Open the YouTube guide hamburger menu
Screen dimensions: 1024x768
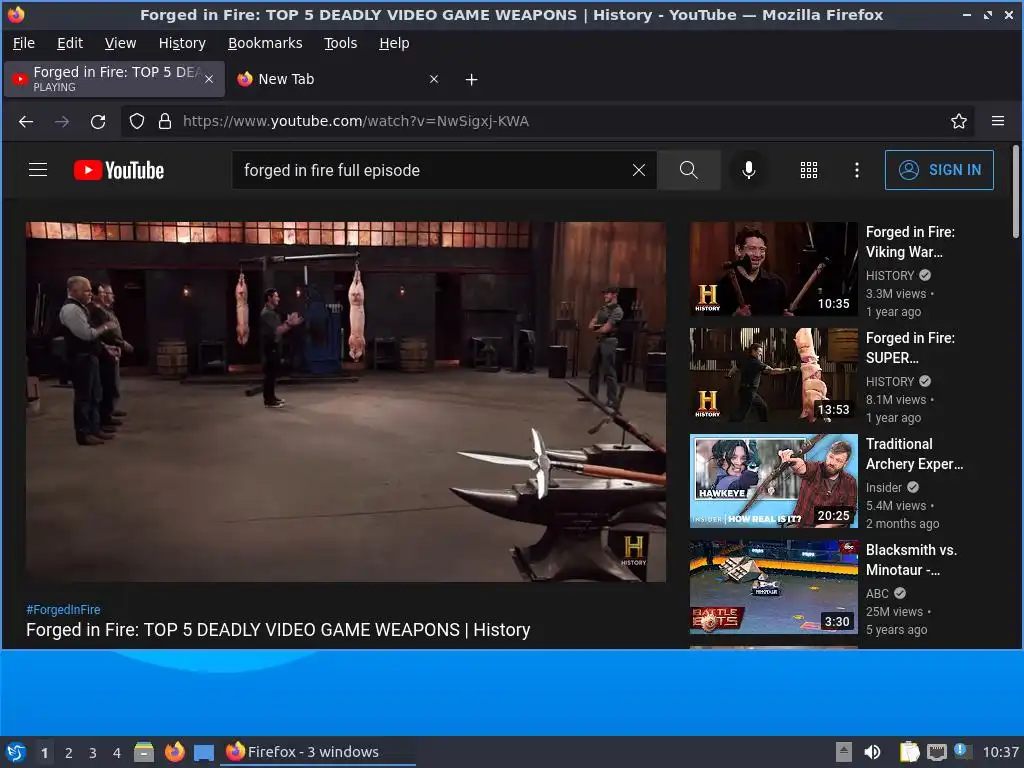[38, 170]
